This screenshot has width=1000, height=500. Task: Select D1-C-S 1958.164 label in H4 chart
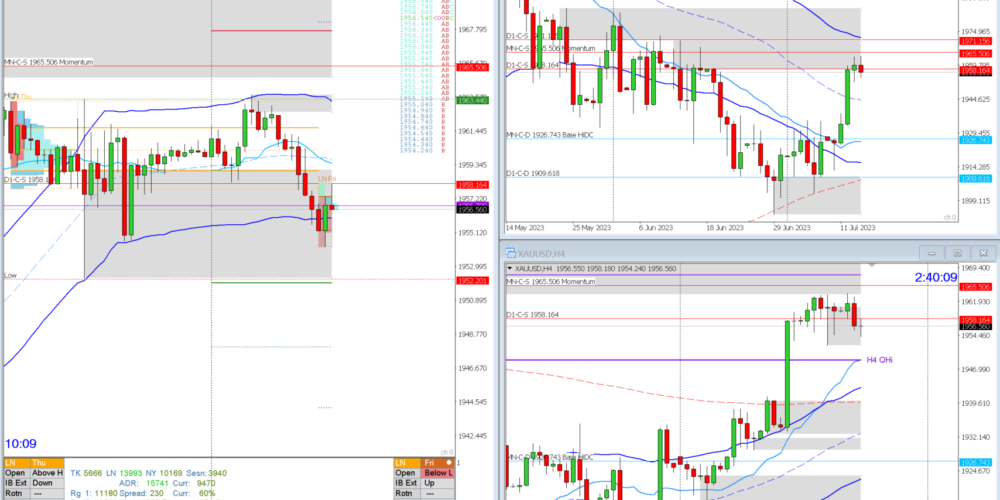point(533,314)
